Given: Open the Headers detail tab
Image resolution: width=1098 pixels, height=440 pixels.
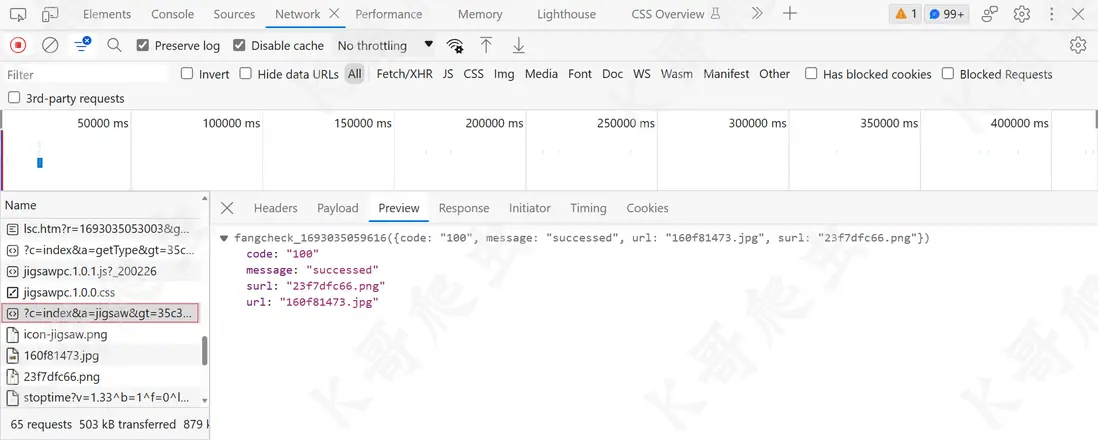Looking at the screenshot, I should 275,208.
